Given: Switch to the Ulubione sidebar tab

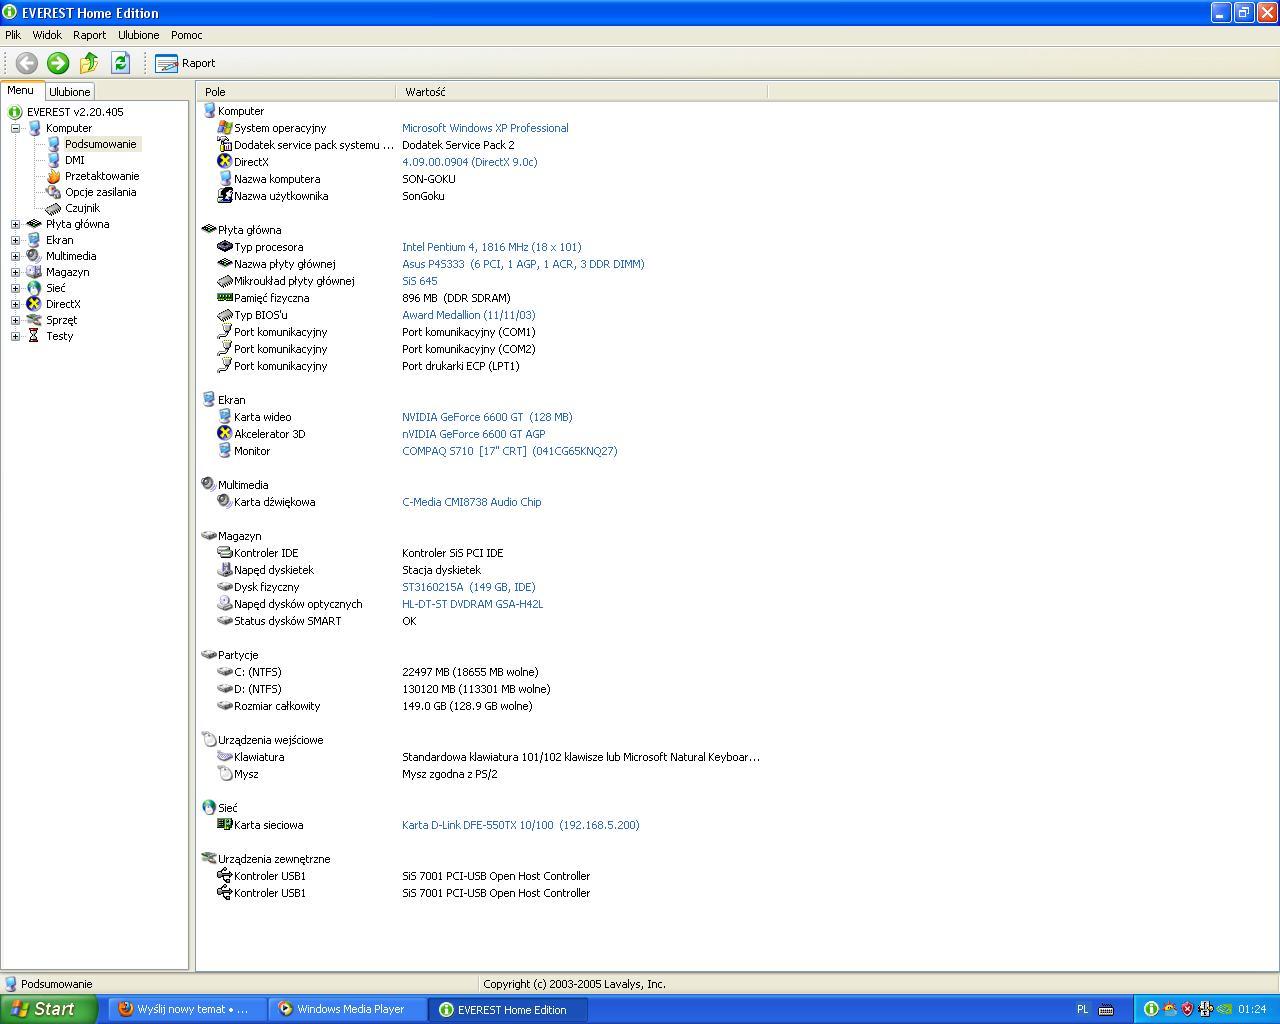Looking at the screenshot, I should click(x=70, y=92).
